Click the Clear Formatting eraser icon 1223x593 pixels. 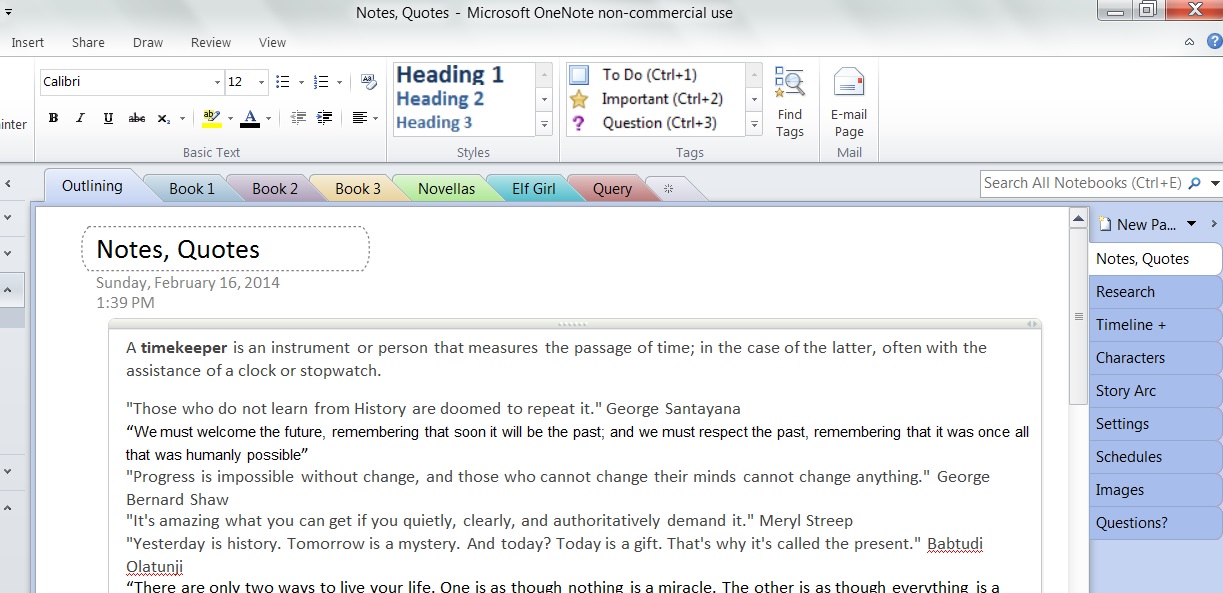pos(368,82)
